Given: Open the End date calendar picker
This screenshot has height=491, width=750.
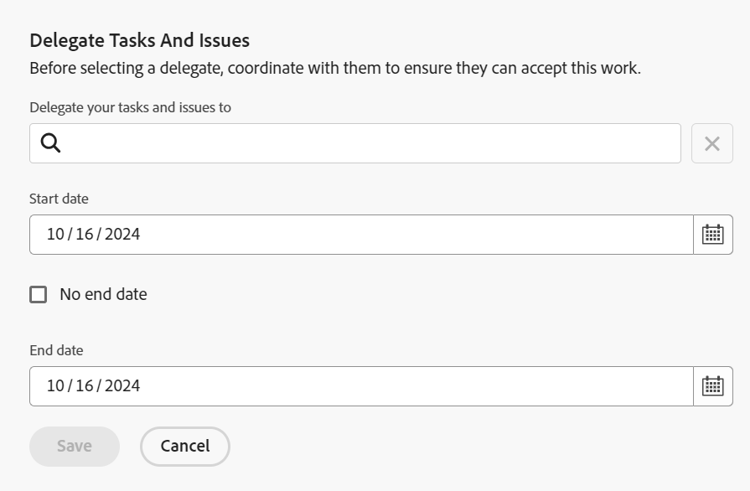Looking at the screenshot, I should point(712,386).
